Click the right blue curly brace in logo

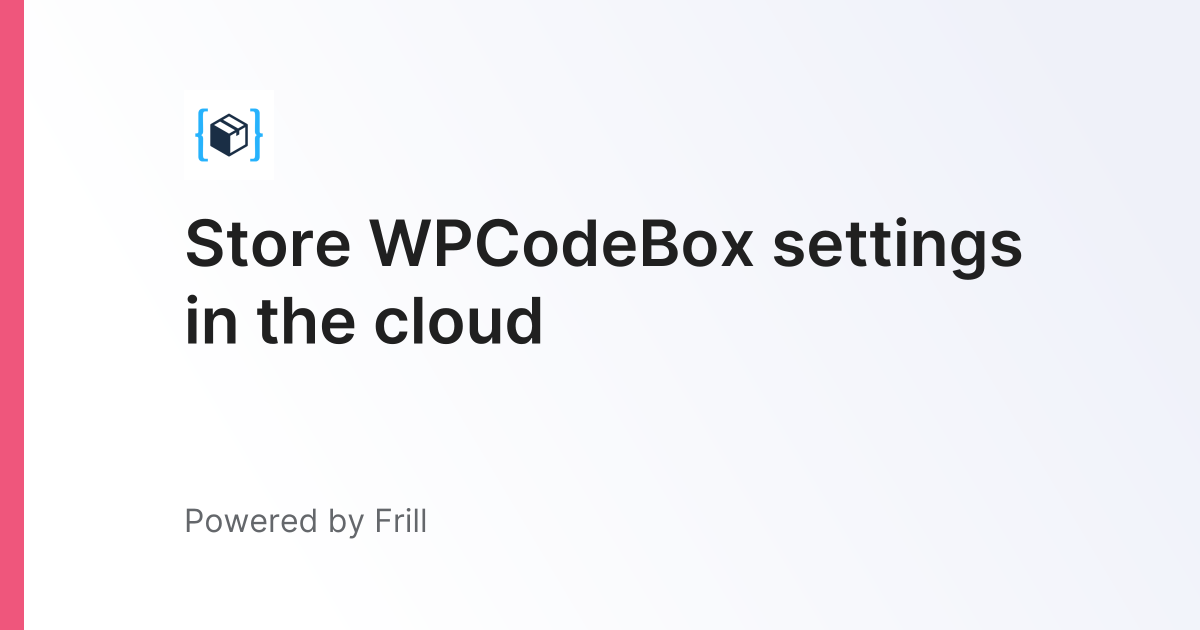point(256,135)
